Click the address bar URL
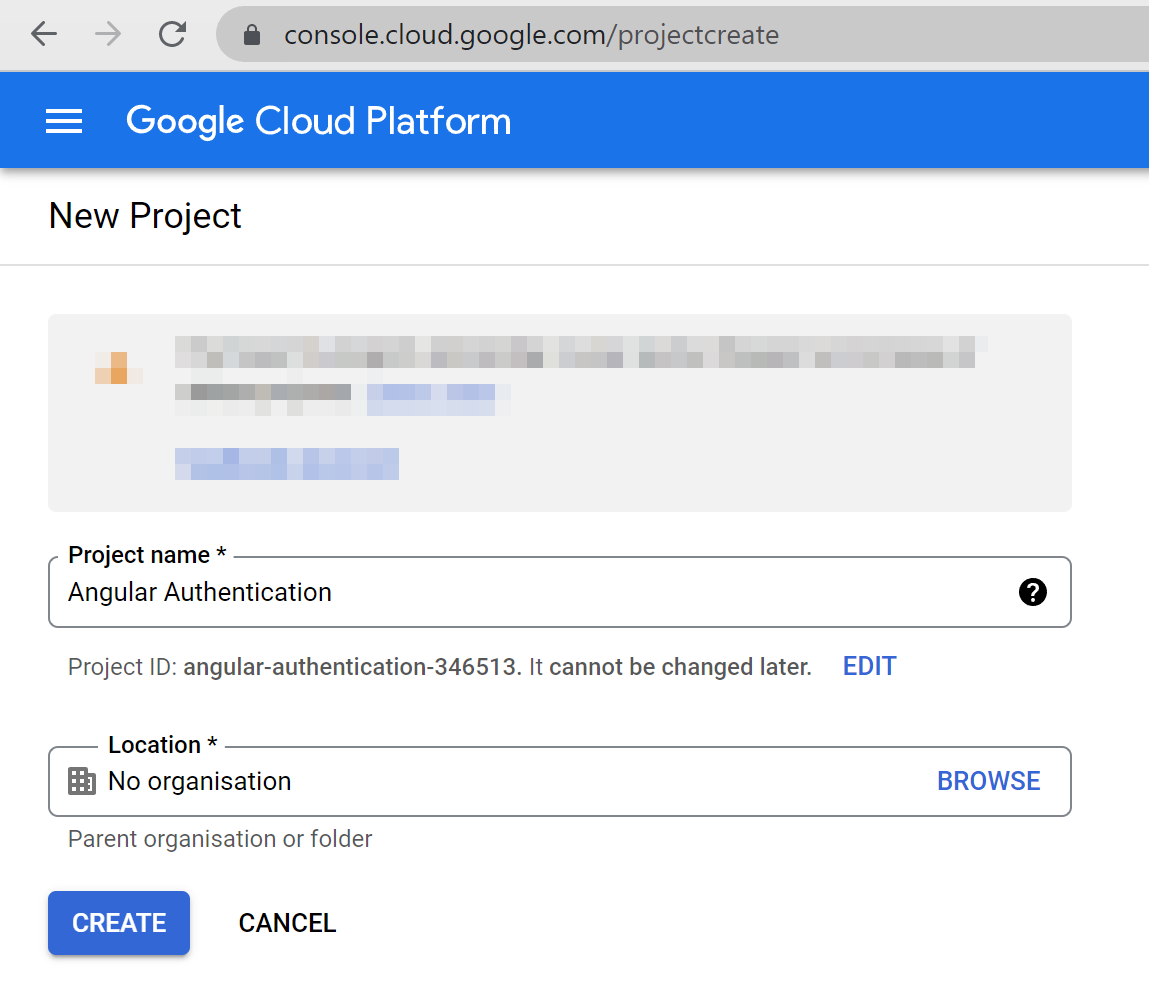The height and width of the screenshot is (993, 1149). click(x=531, y=36)
